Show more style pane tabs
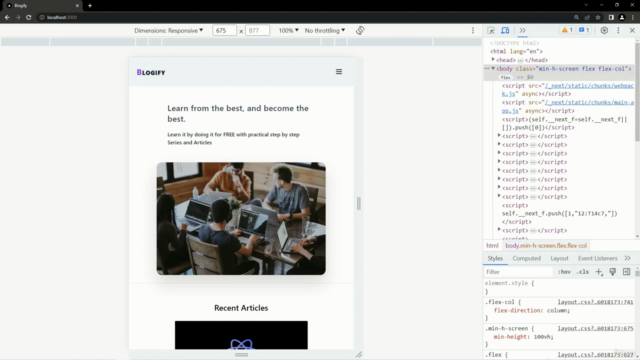Viewport: 640px width, 360px height. click(x=627, y=258)
